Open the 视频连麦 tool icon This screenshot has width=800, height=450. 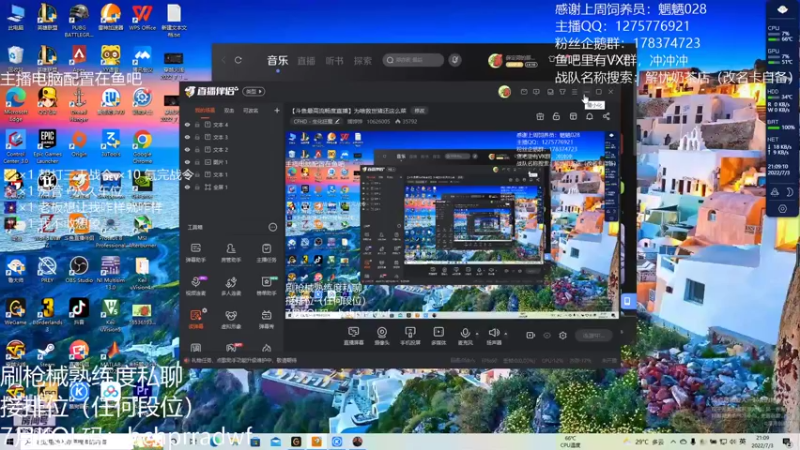tap(195, 286)
